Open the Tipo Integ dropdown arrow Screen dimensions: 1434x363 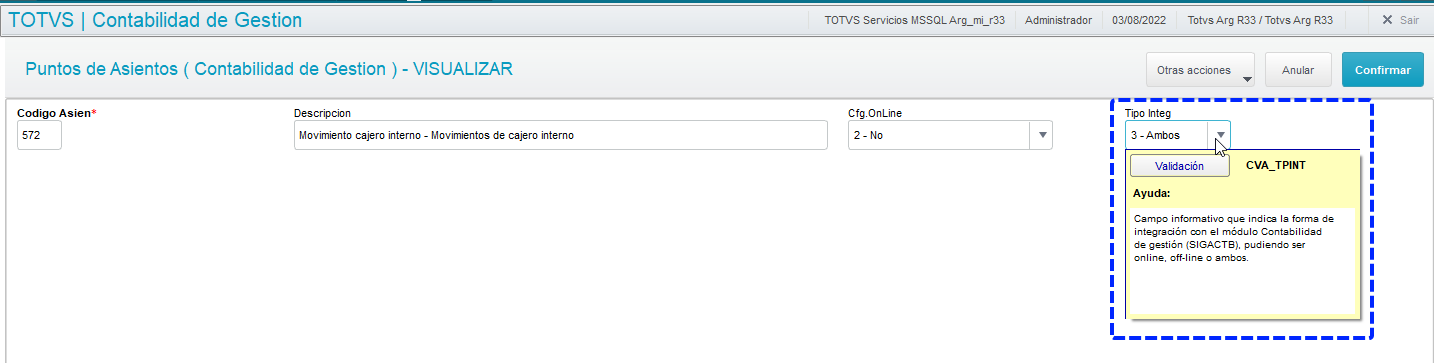(1220, 135)
